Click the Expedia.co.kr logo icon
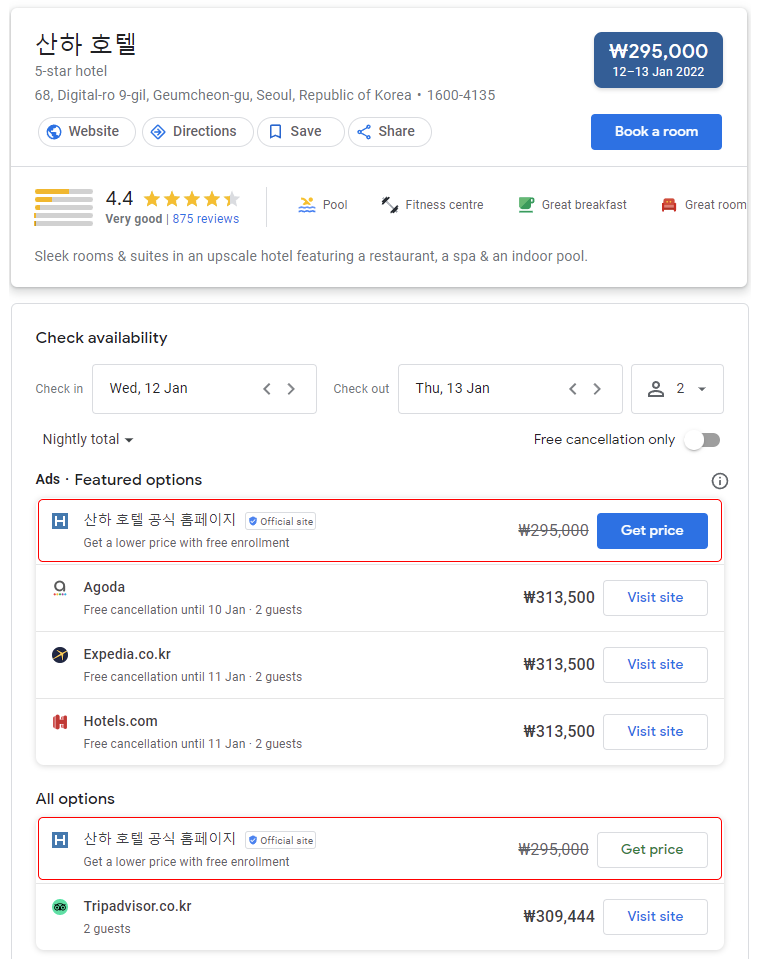 (x=60, y=655)
